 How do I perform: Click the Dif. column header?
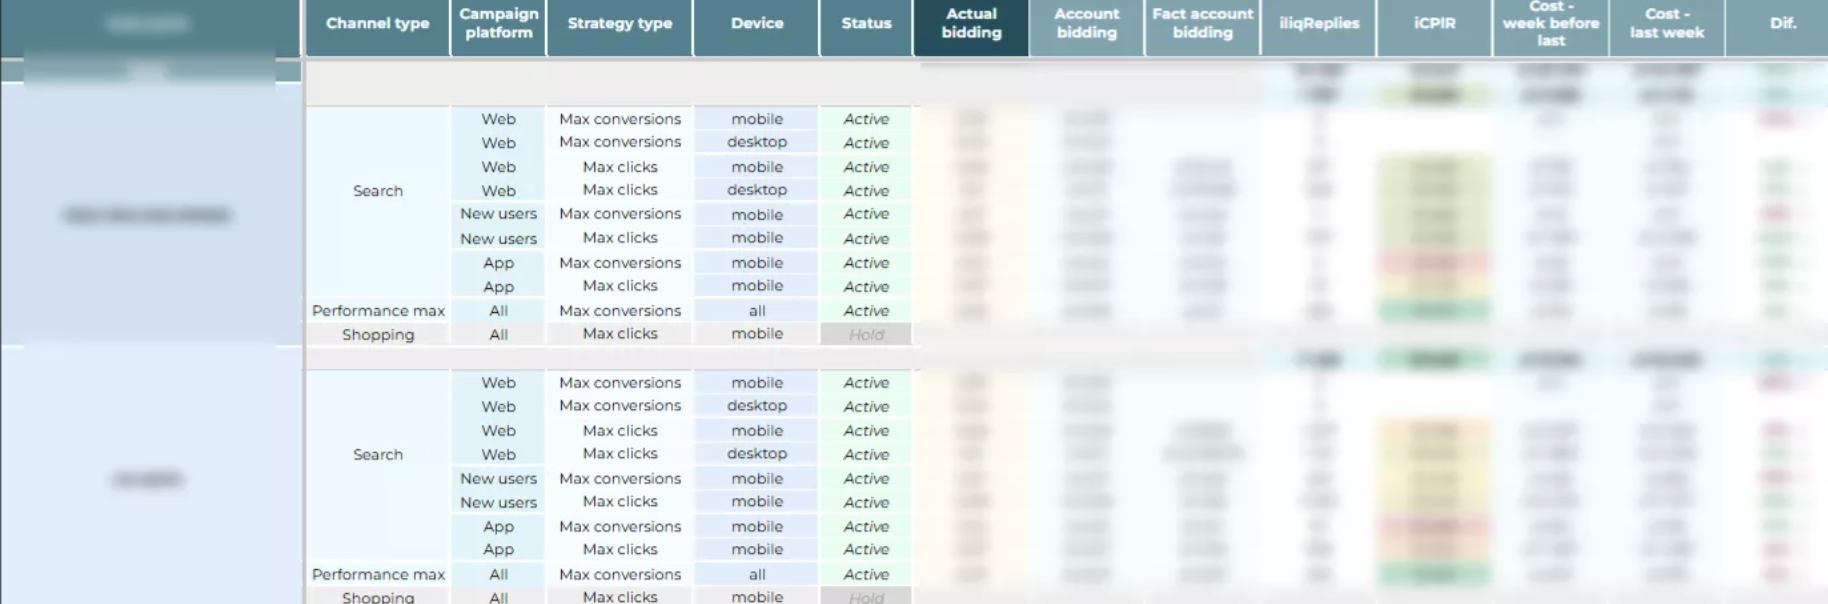tap(1782, 24)
